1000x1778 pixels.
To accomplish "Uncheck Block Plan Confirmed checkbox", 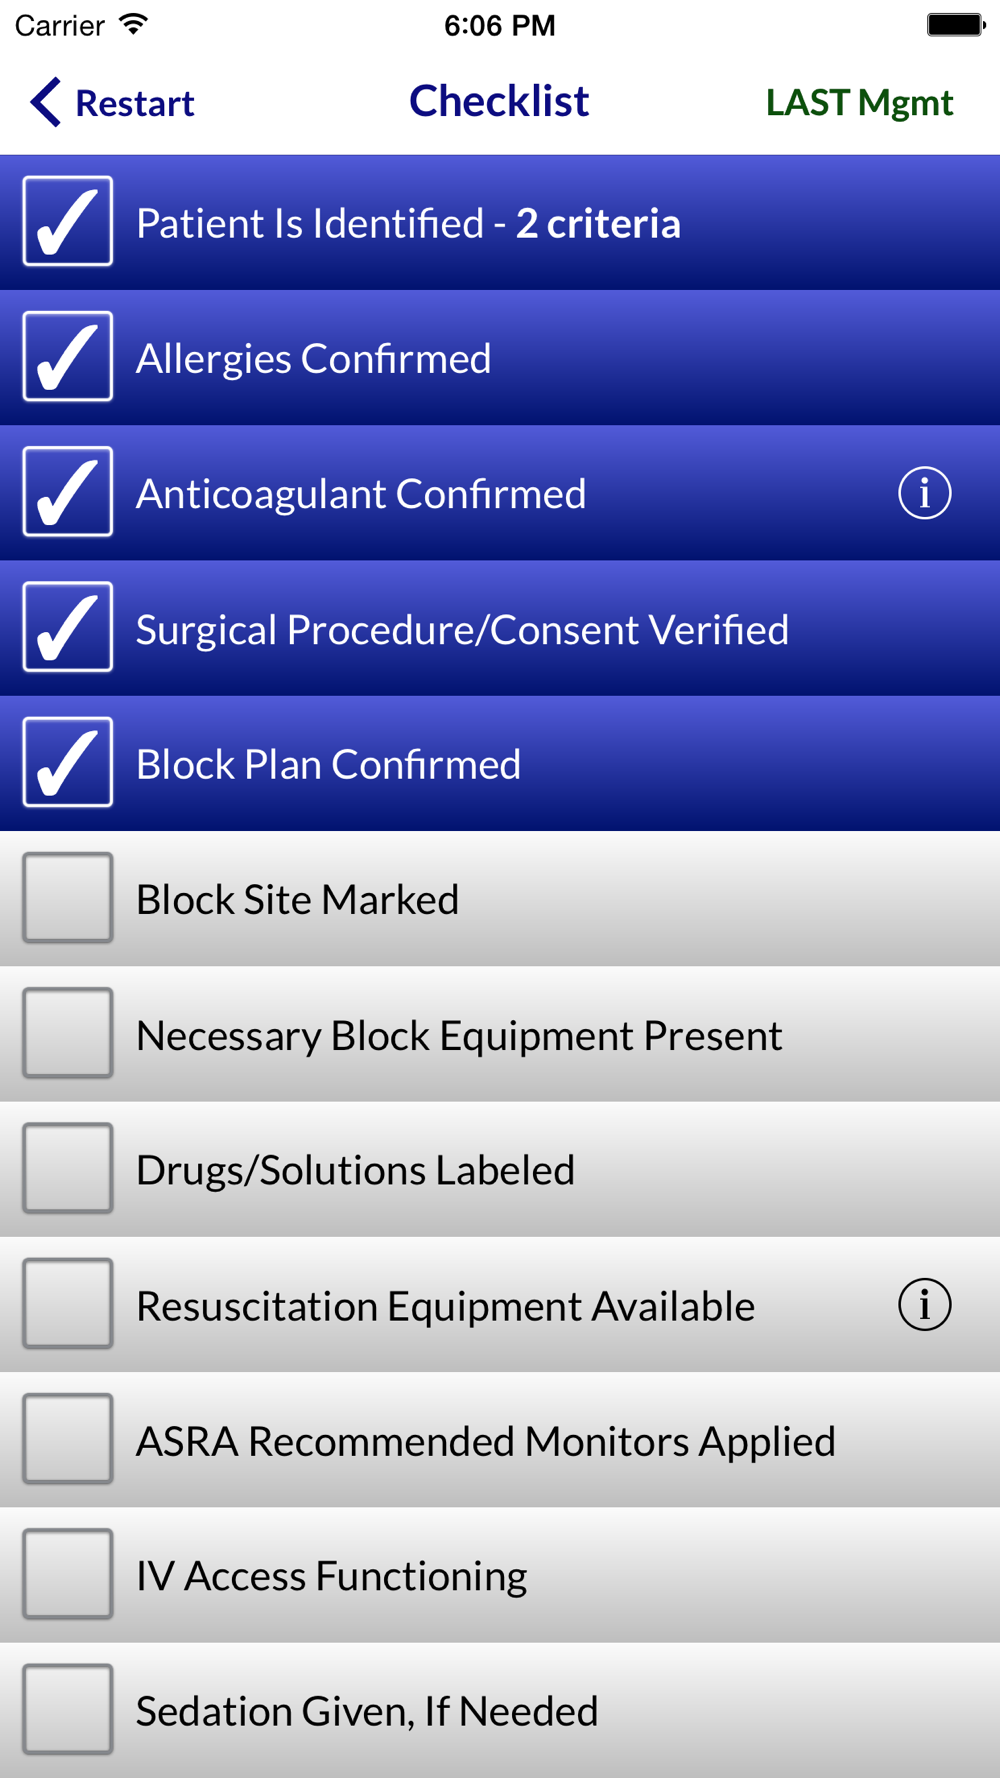I will click(68, 762).
